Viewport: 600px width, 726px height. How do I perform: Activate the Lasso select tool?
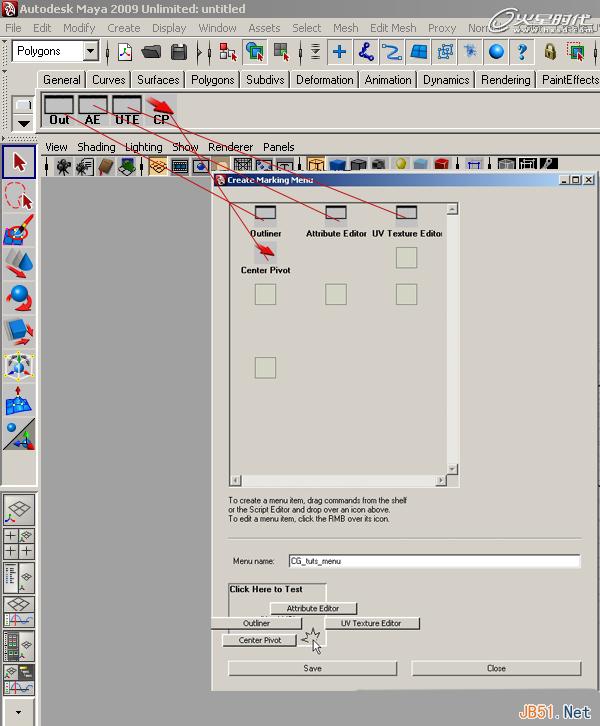[x=19, y=196]
